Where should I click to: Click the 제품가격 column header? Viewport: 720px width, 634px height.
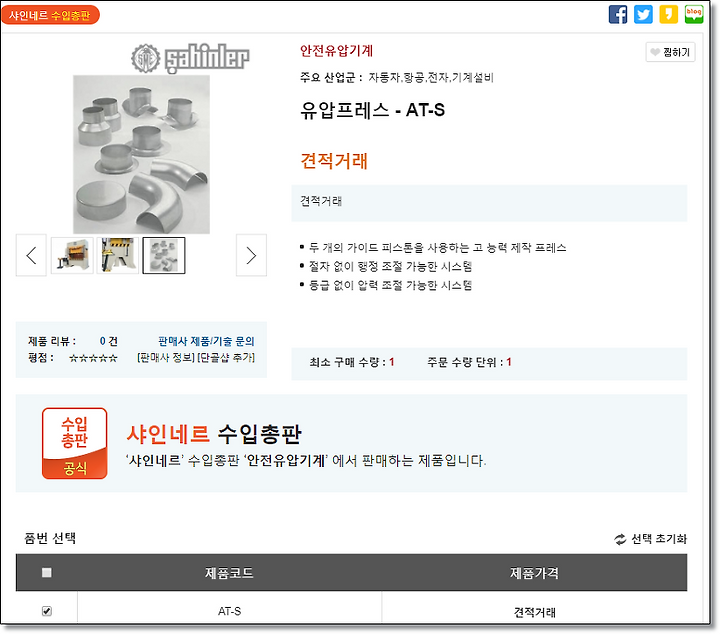pyautogui.click(x=534, y=573)
